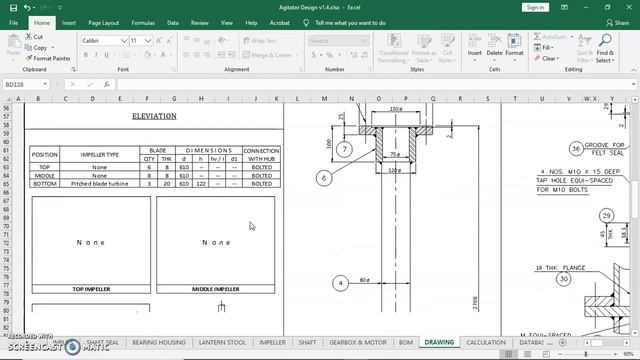Click Decrease Font Size icon
Screen dimensions: 640x360
169,40
